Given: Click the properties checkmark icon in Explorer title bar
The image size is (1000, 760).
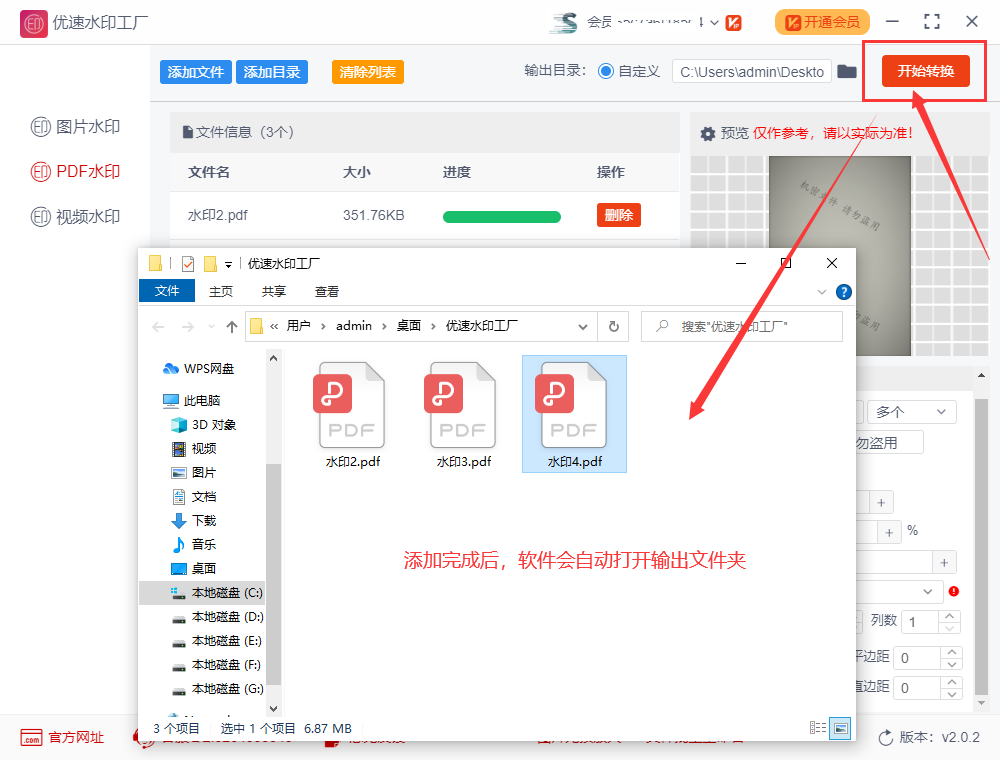Looking at the screenshot, I should (188, 263).
